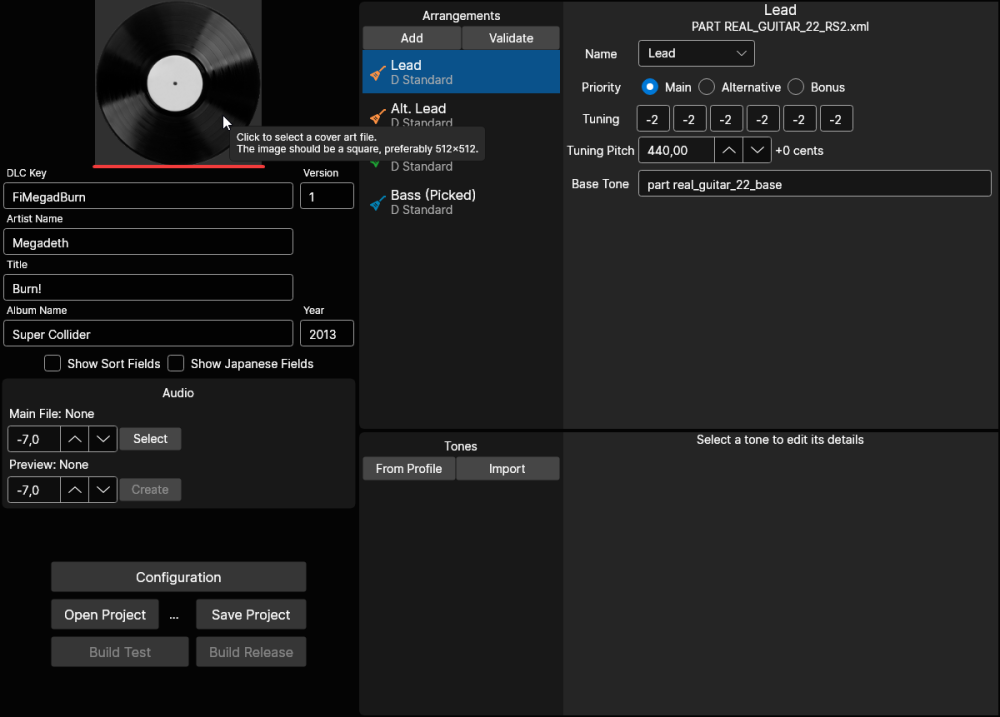Decrease main file volume with down arrow
Screen dimensions: 1000x717
pos(103,439)
